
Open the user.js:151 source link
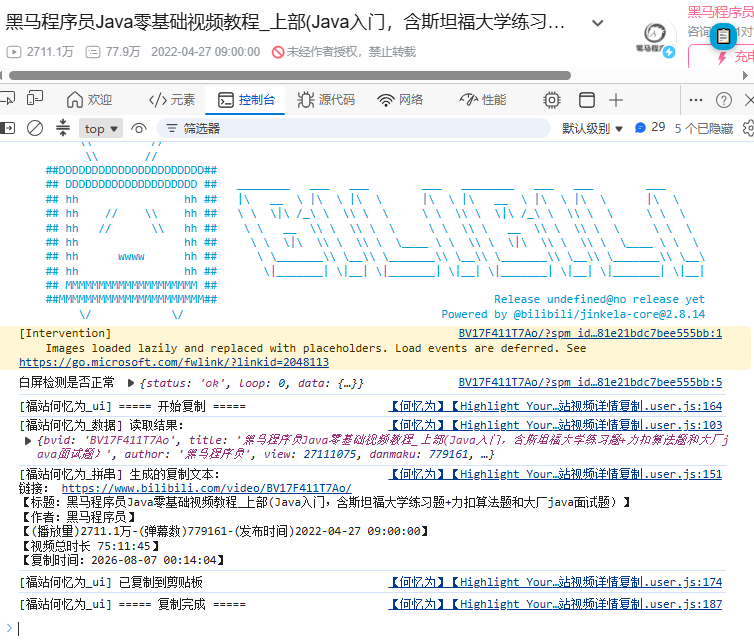click(x=555, y=474)
